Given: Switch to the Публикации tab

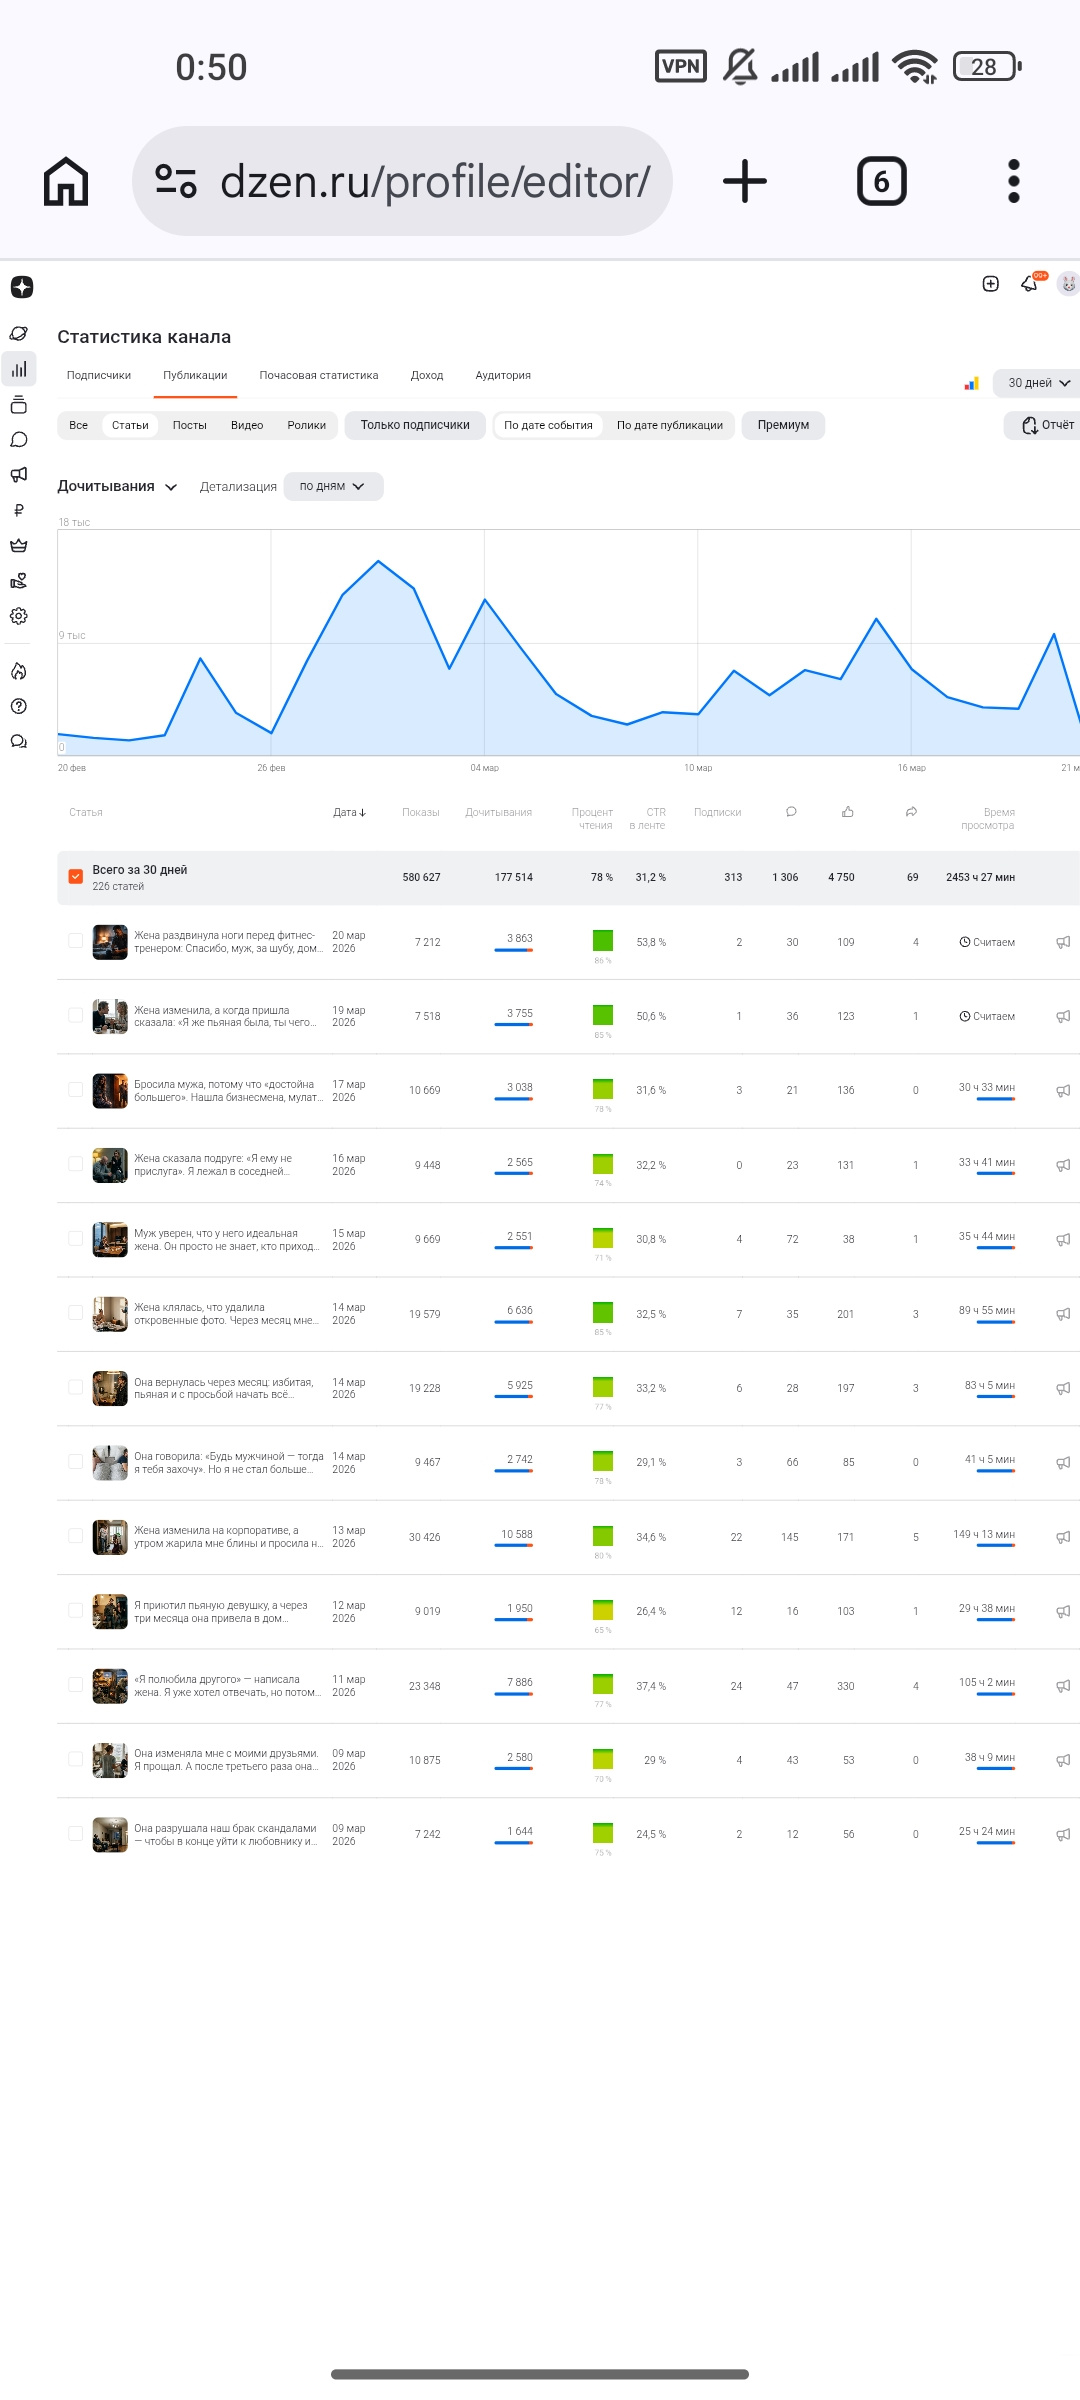Looking at the screenshot, I should click(195, 375).
